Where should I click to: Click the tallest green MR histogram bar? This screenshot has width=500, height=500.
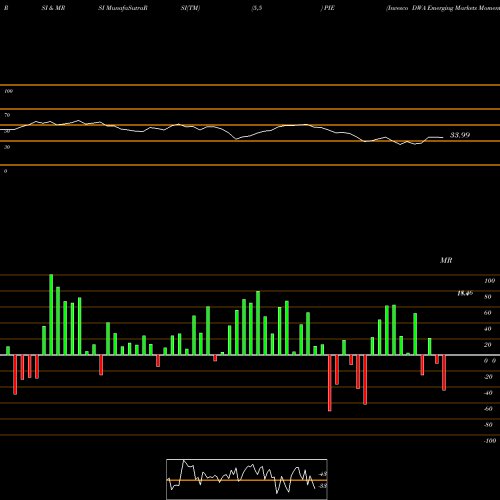click(x=51, y=315)
